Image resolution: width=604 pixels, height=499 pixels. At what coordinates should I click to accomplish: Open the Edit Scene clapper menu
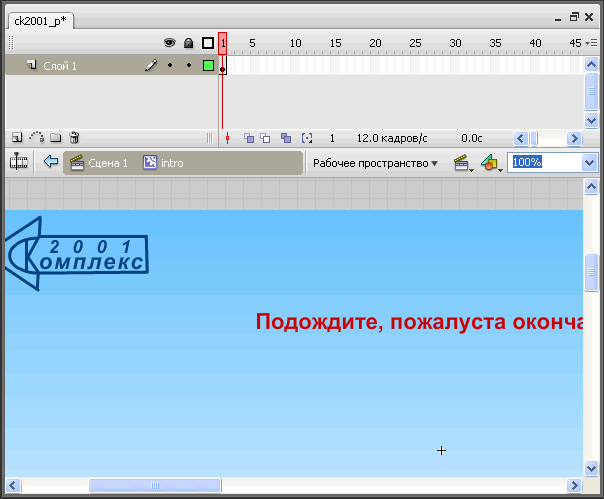pos(463,163)
